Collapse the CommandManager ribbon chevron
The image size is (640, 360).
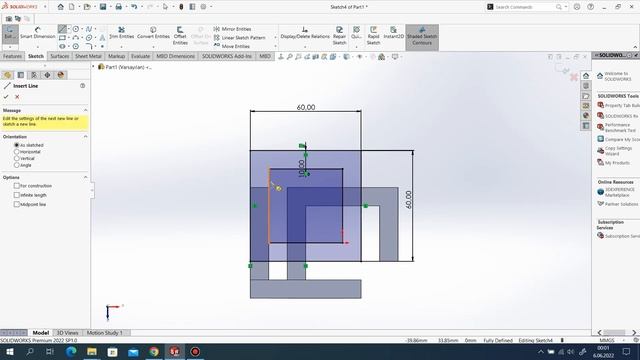[635, 47]
